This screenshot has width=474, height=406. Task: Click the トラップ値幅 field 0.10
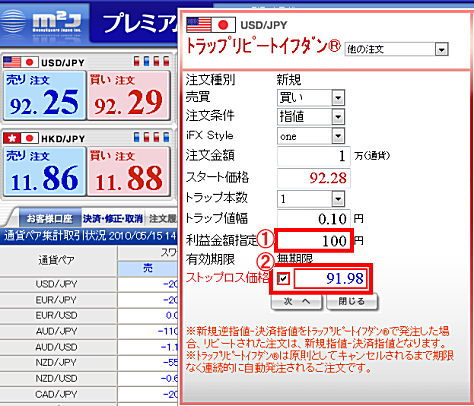click(313, 219)
